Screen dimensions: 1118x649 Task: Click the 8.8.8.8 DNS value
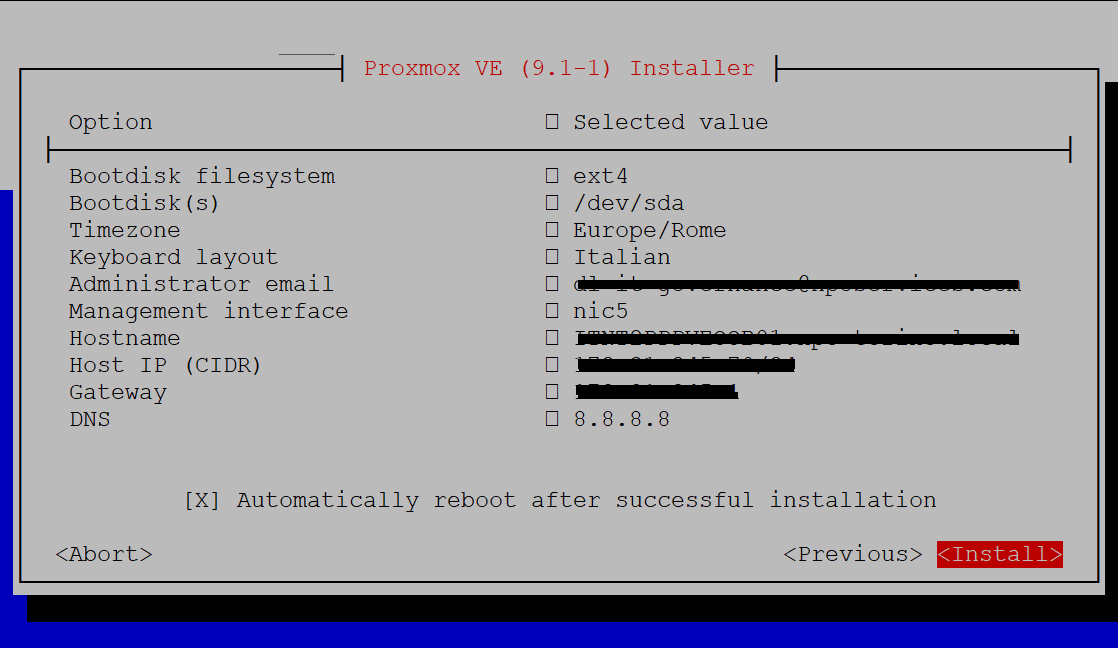click(621, 420)
